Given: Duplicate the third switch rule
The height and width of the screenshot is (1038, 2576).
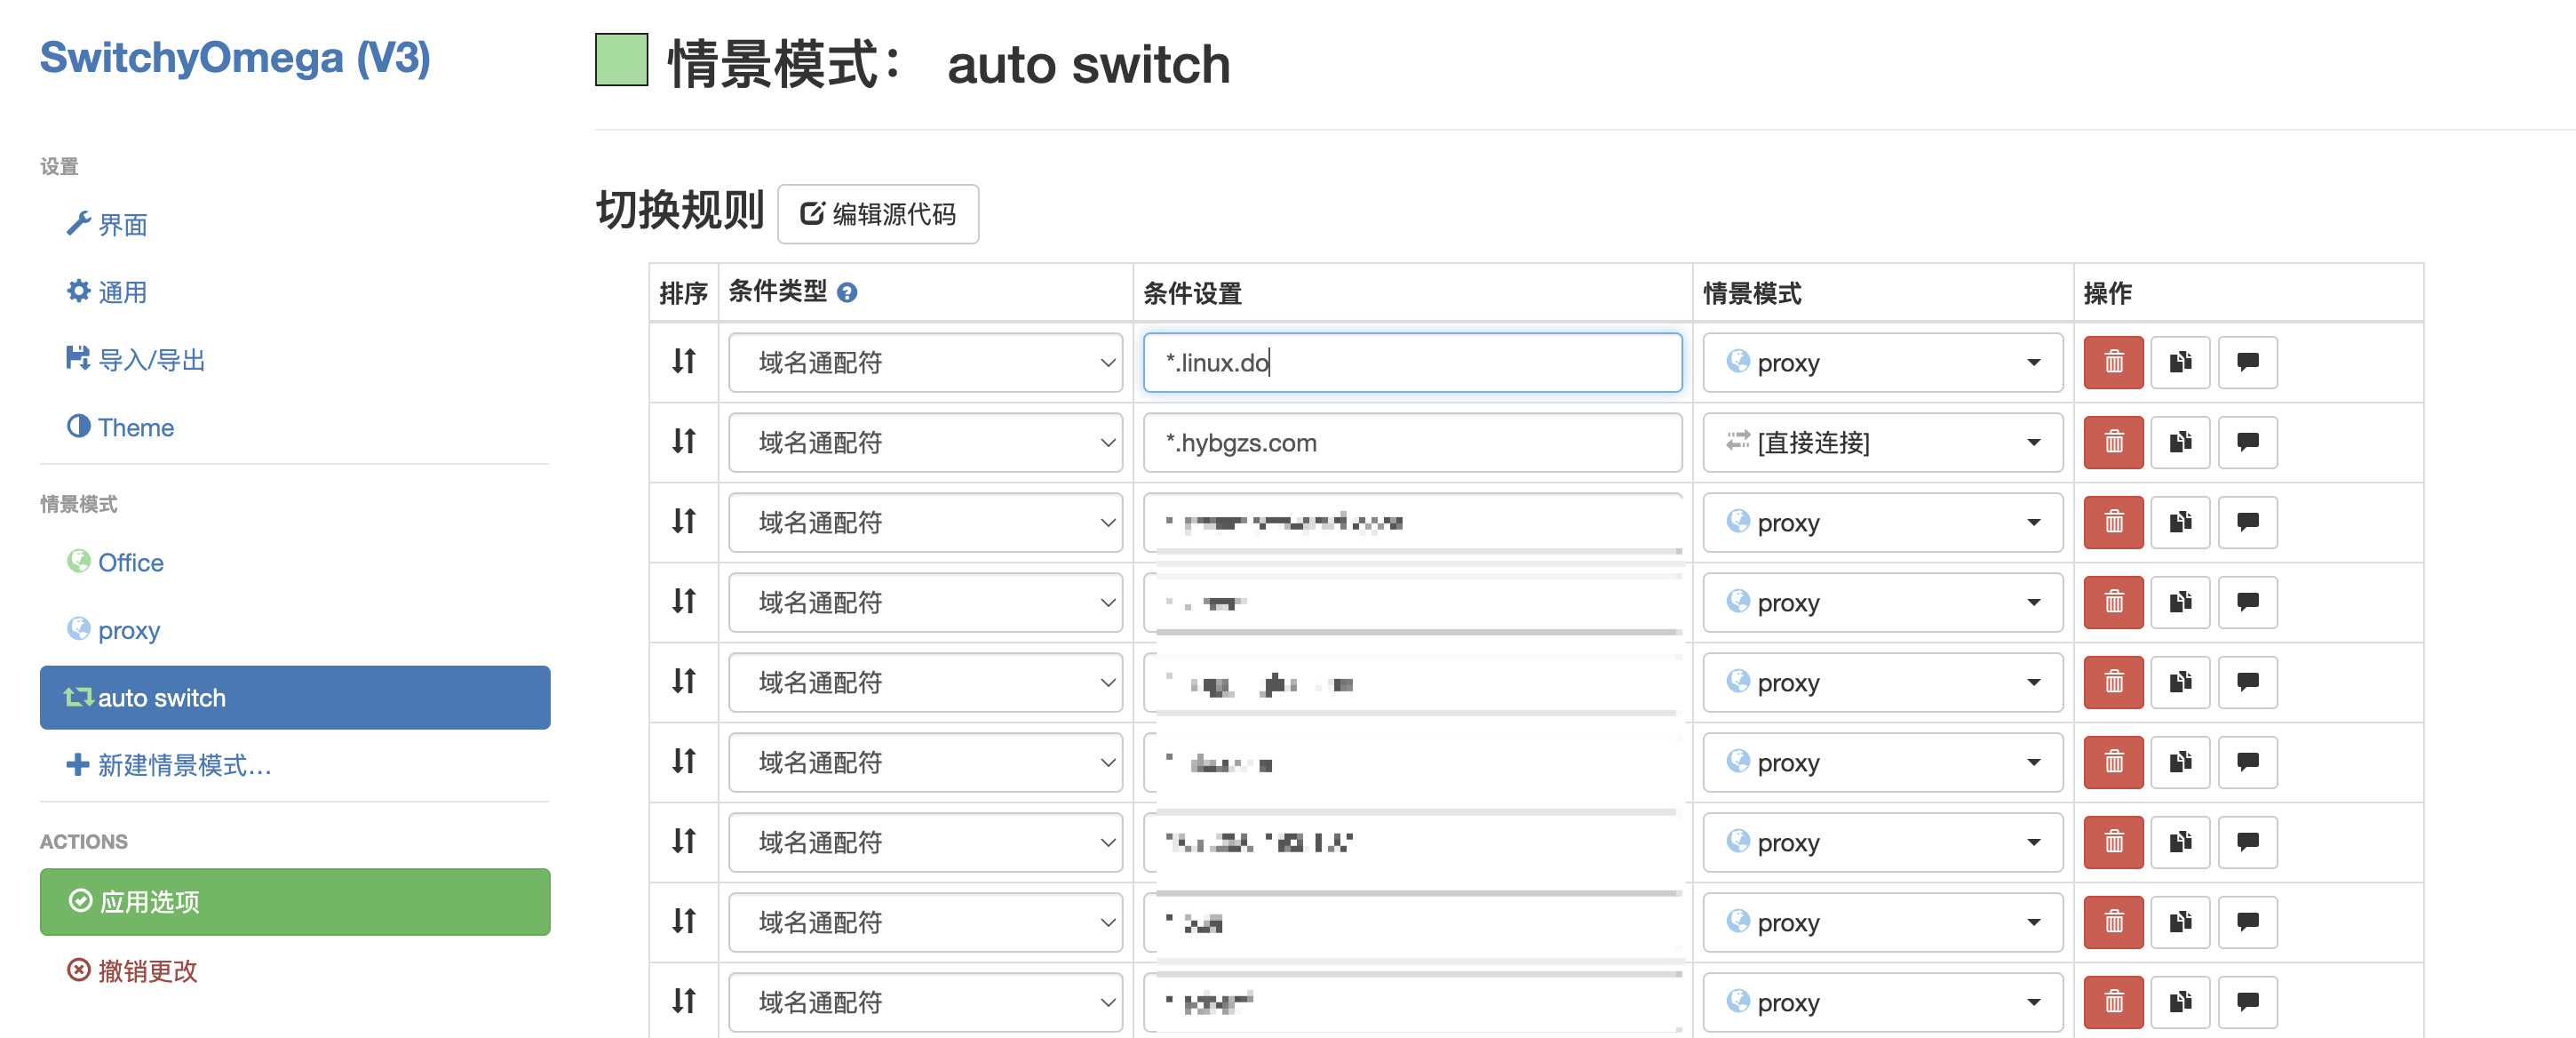Looking at the screenshot, I should pyautogui.click(x=2181, y=522).
